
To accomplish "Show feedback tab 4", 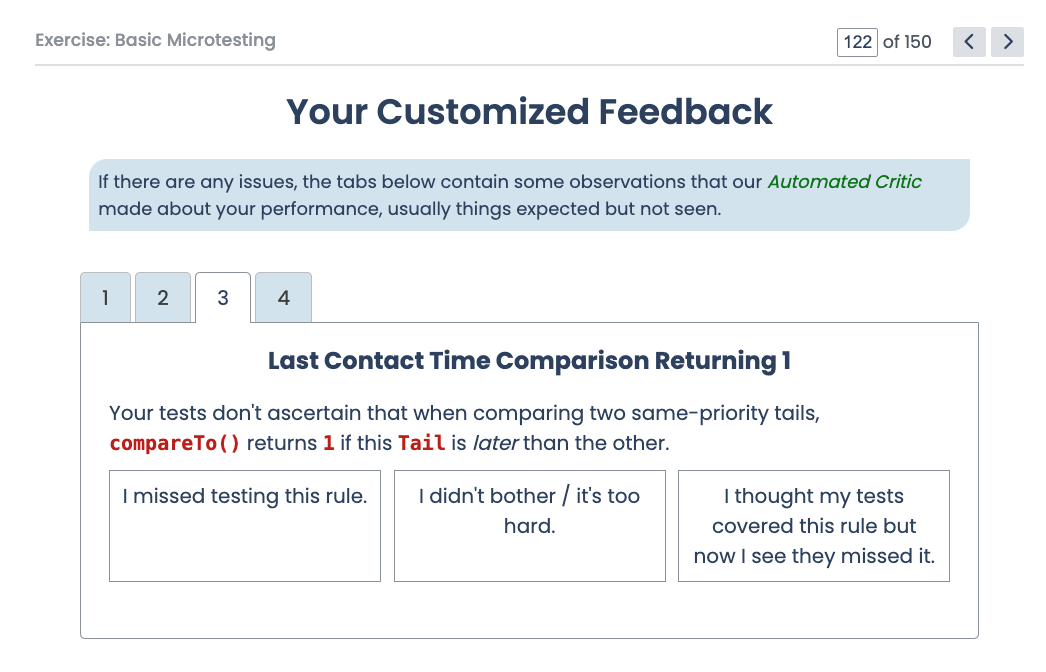I will tap(284, 298).
